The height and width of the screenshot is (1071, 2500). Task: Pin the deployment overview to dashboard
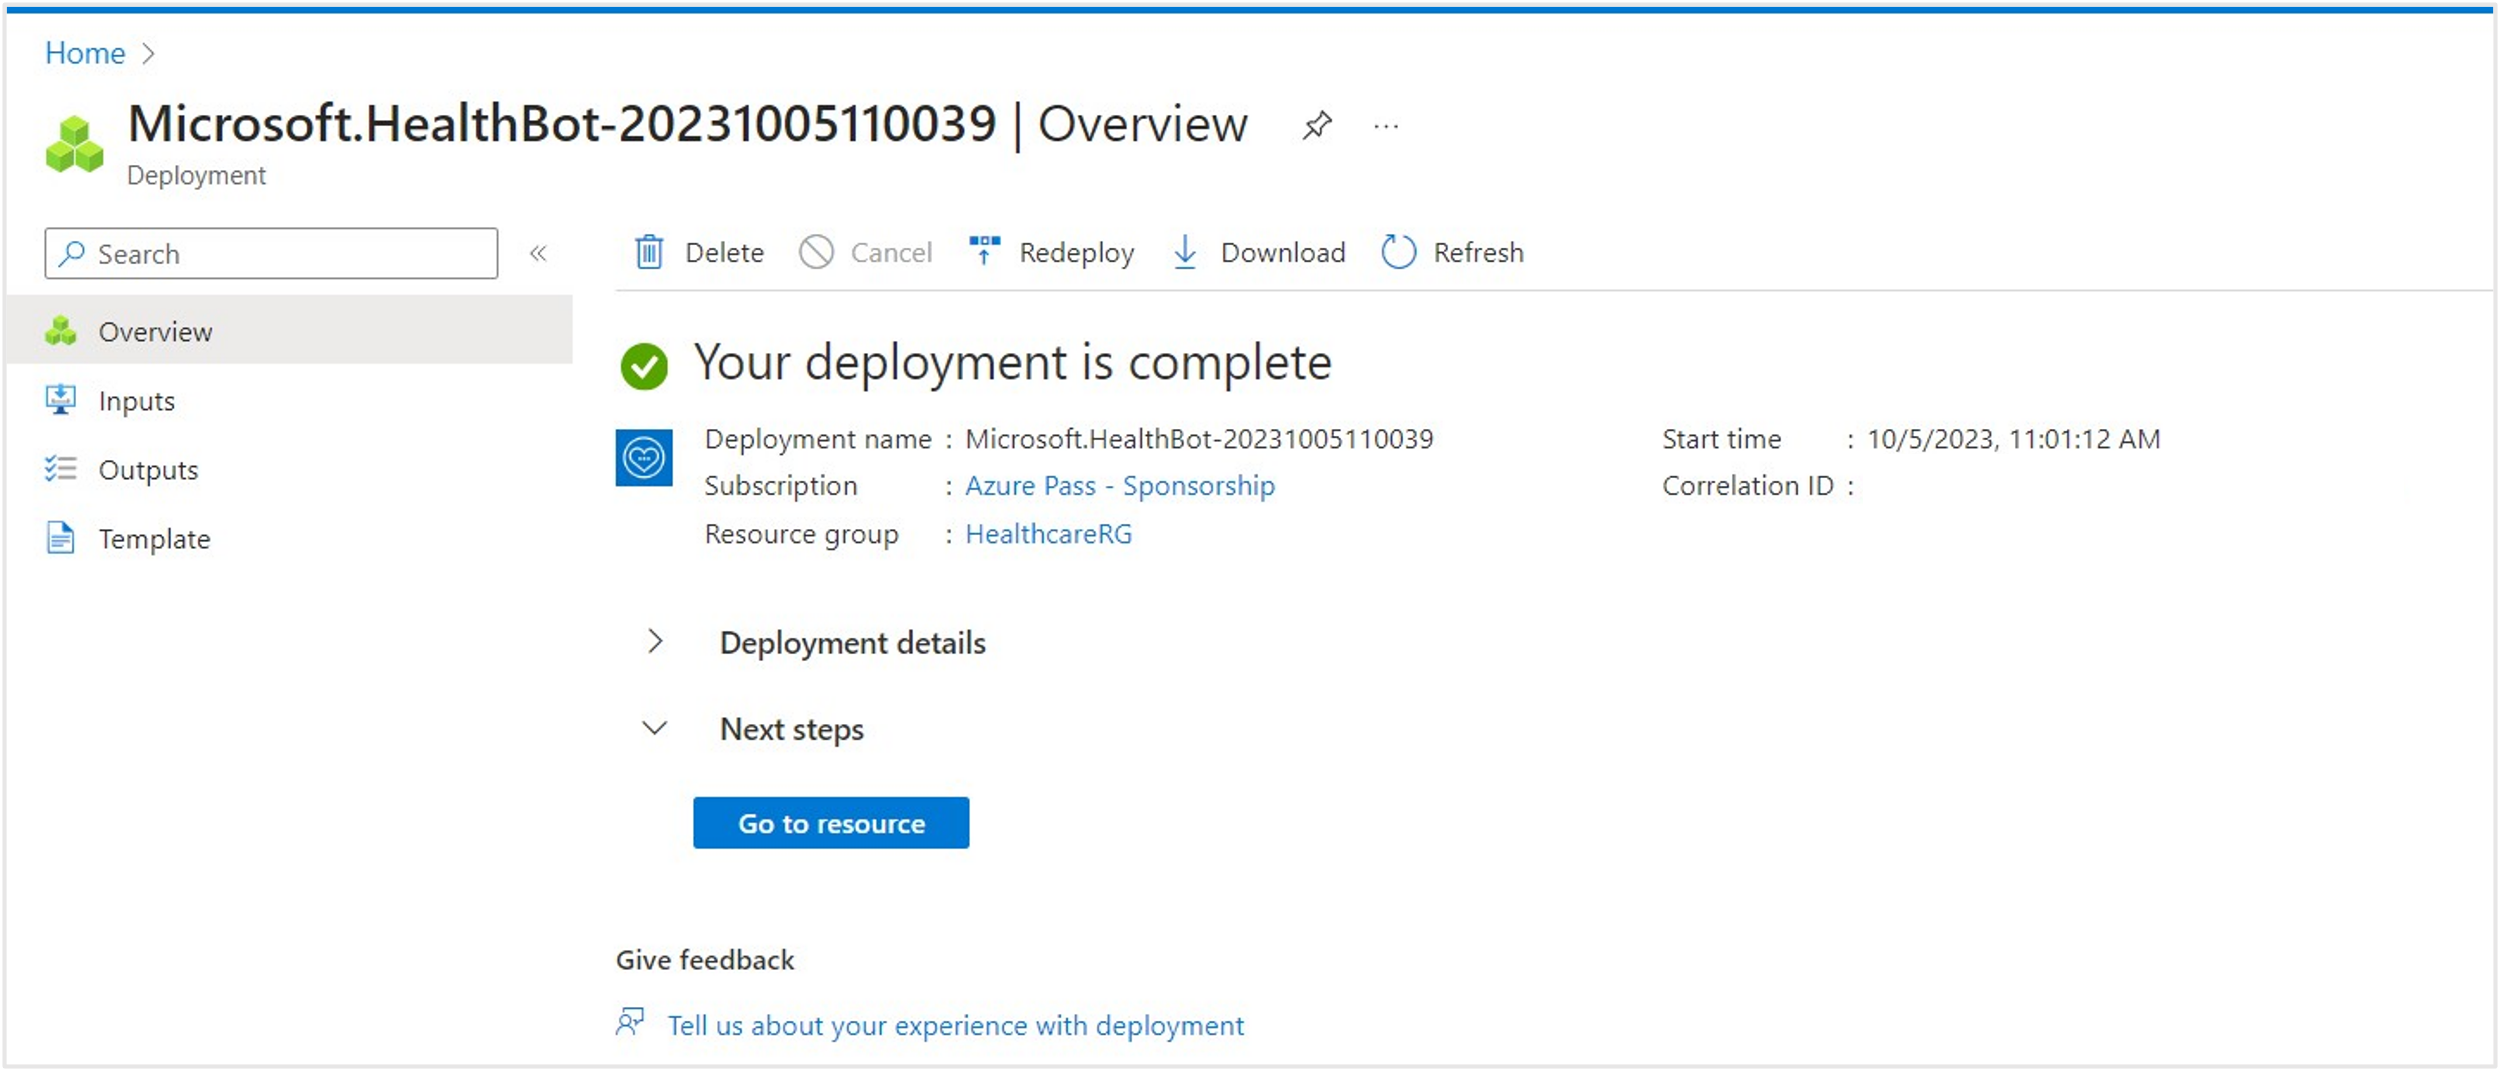coord(1317,126)
